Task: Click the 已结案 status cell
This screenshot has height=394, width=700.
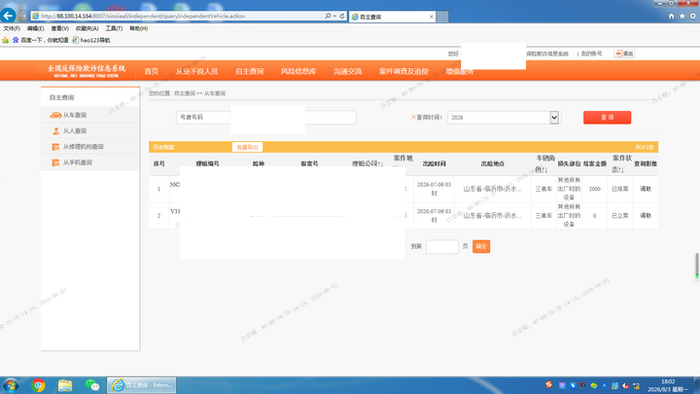Action: point(620,189)
